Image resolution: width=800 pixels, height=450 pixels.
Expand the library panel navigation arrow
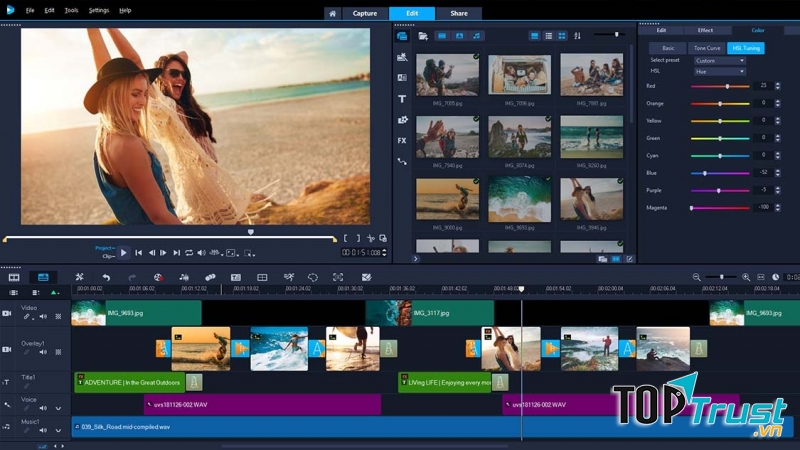[416, 259]
